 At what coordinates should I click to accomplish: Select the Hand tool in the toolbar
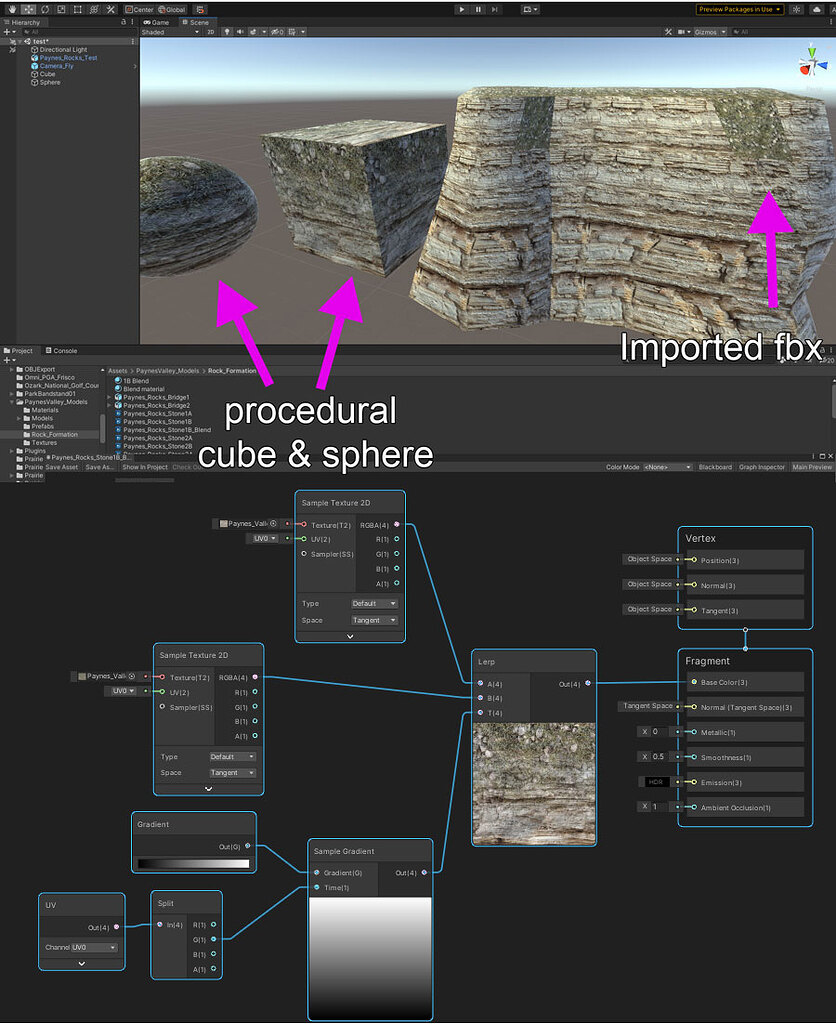tap(11, 8)
